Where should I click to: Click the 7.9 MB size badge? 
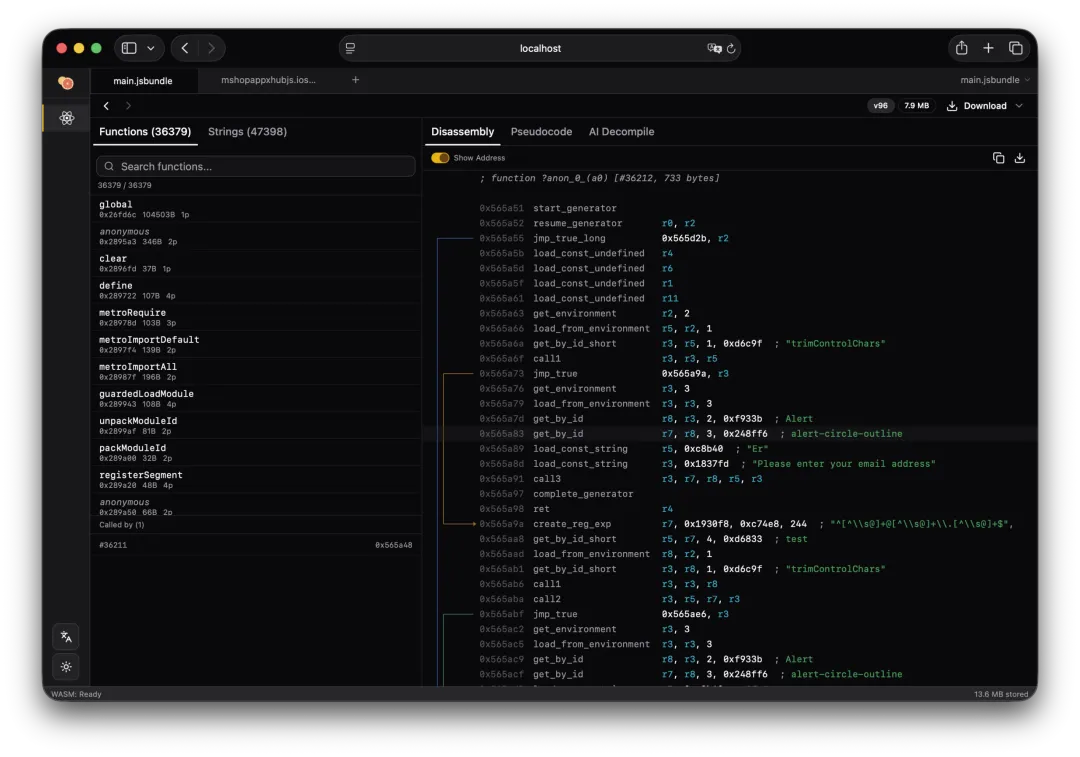[916, 105]
